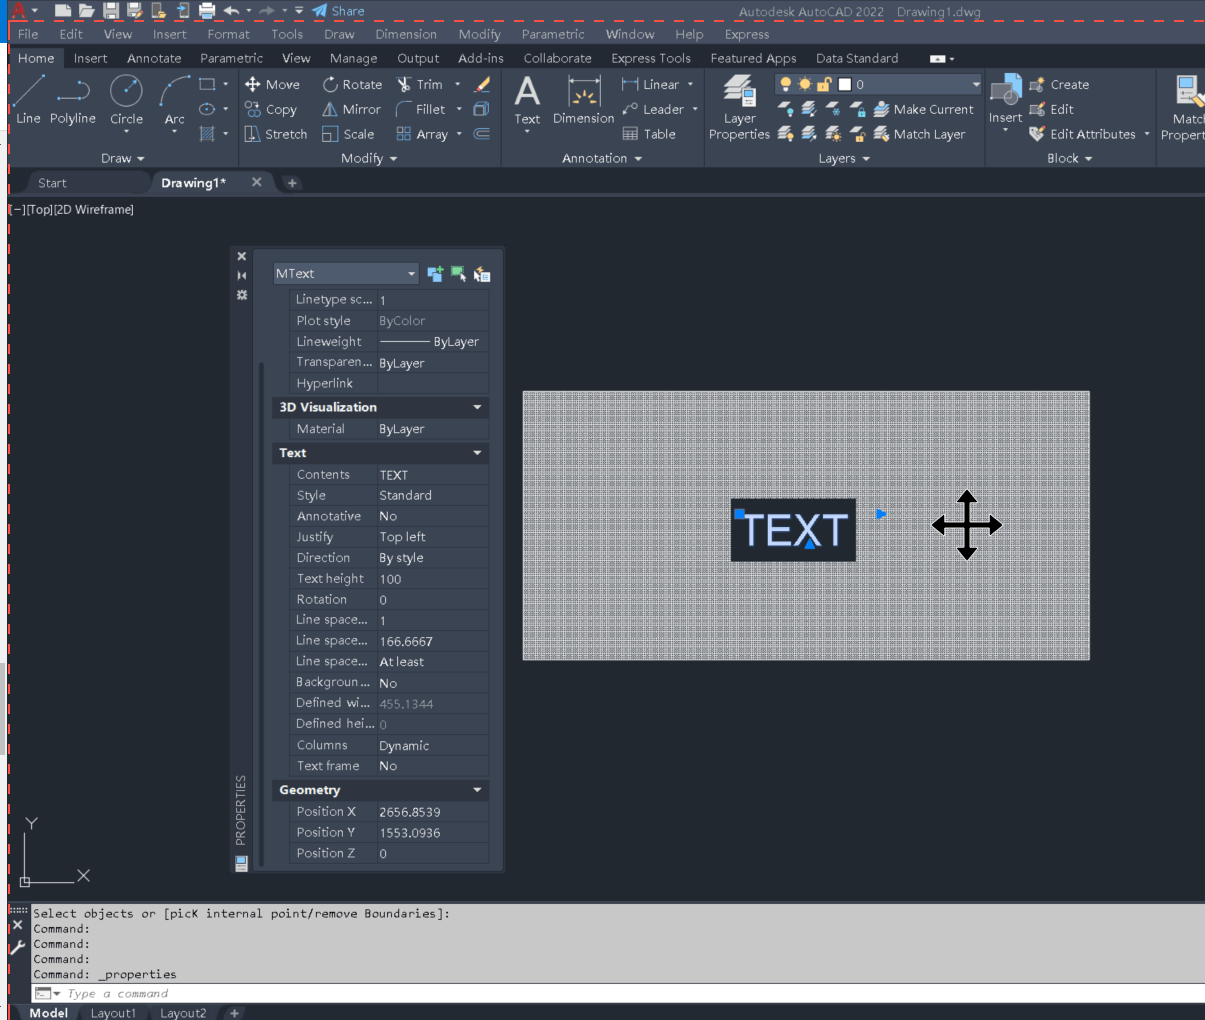Open the MText object type dropdown

tap(414, 273)
